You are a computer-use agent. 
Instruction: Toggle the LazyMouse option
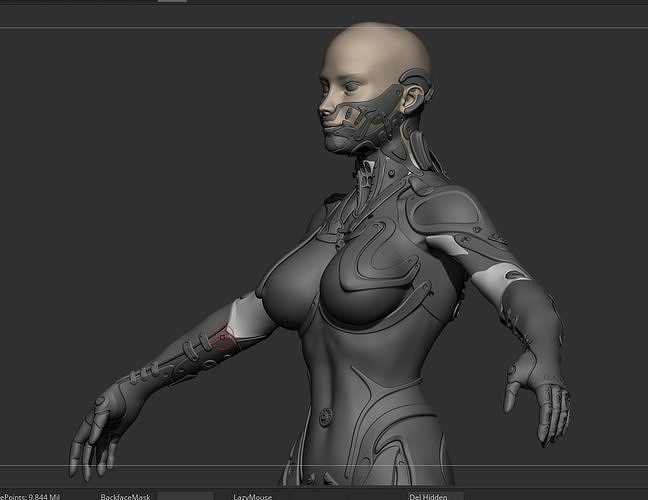pos(252,496)
